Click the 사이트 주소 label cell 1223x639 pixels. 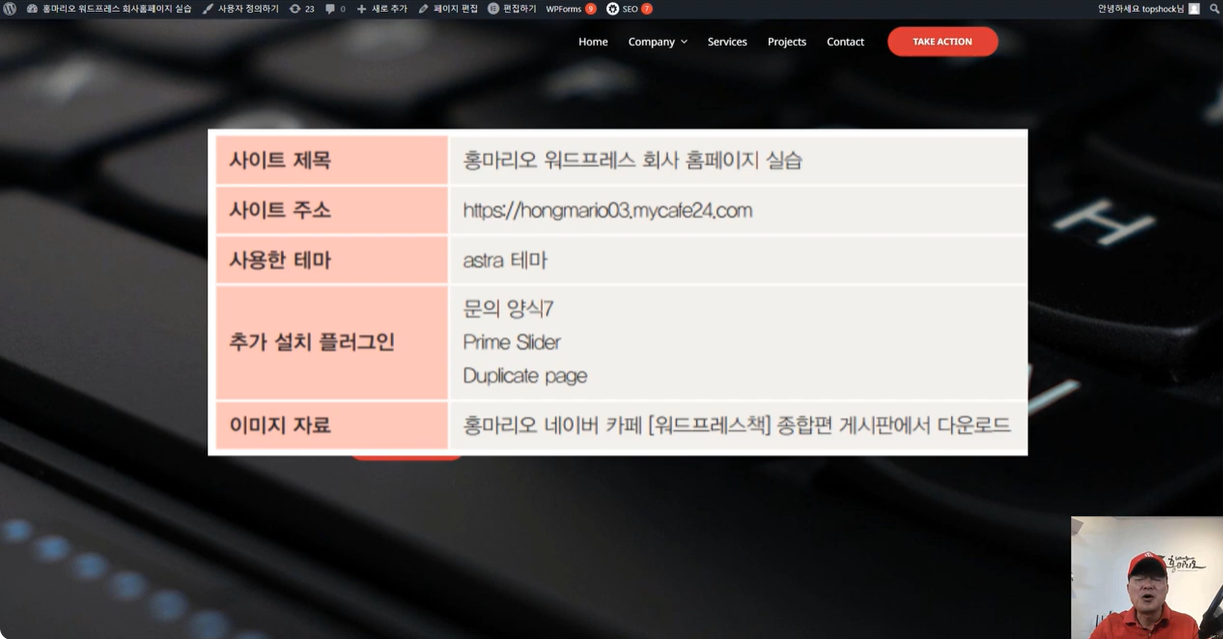tap(331, 210)
